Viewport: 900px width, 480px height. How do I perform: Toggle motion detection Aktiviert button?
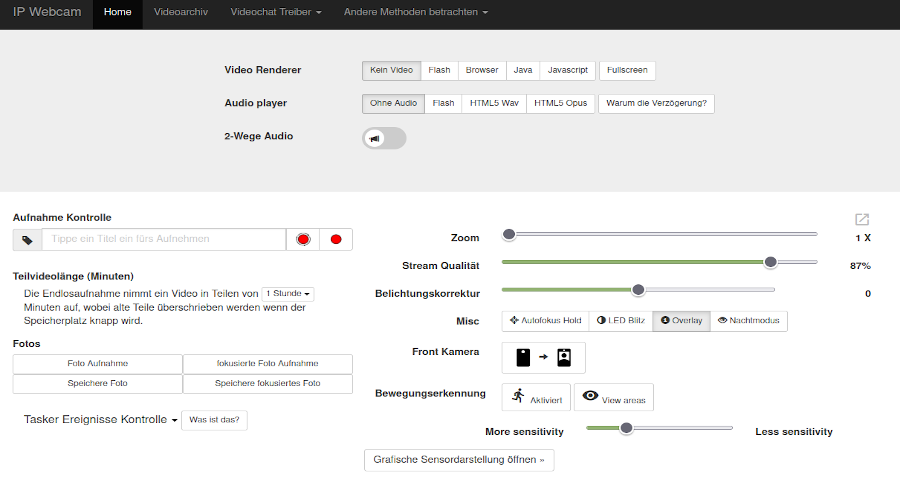pyautogui.click(x=536, y=397)
